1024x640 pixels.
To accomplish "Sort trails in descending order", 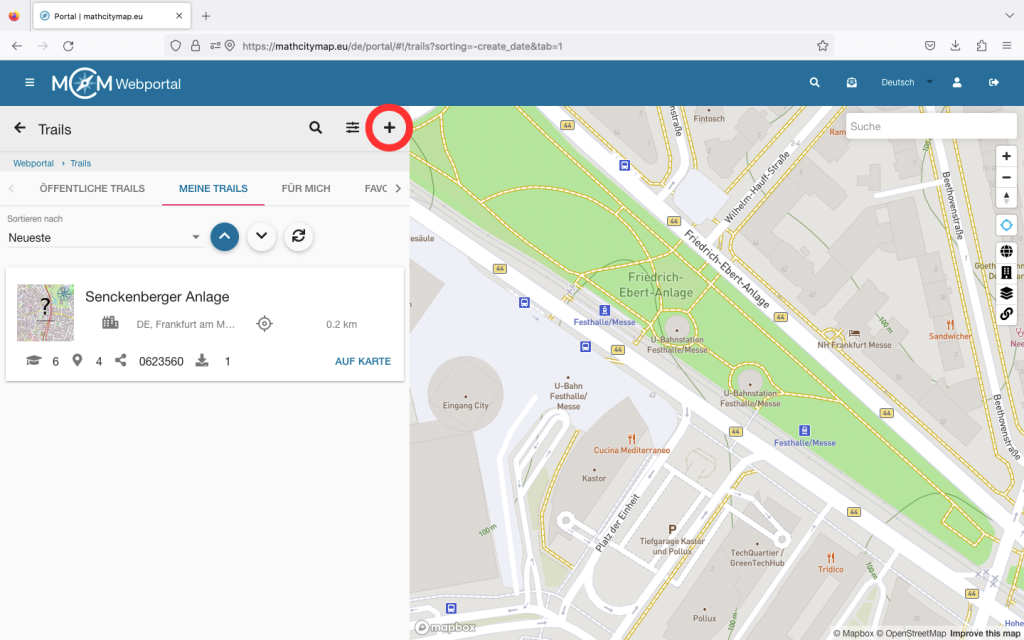I will [261, 236].
